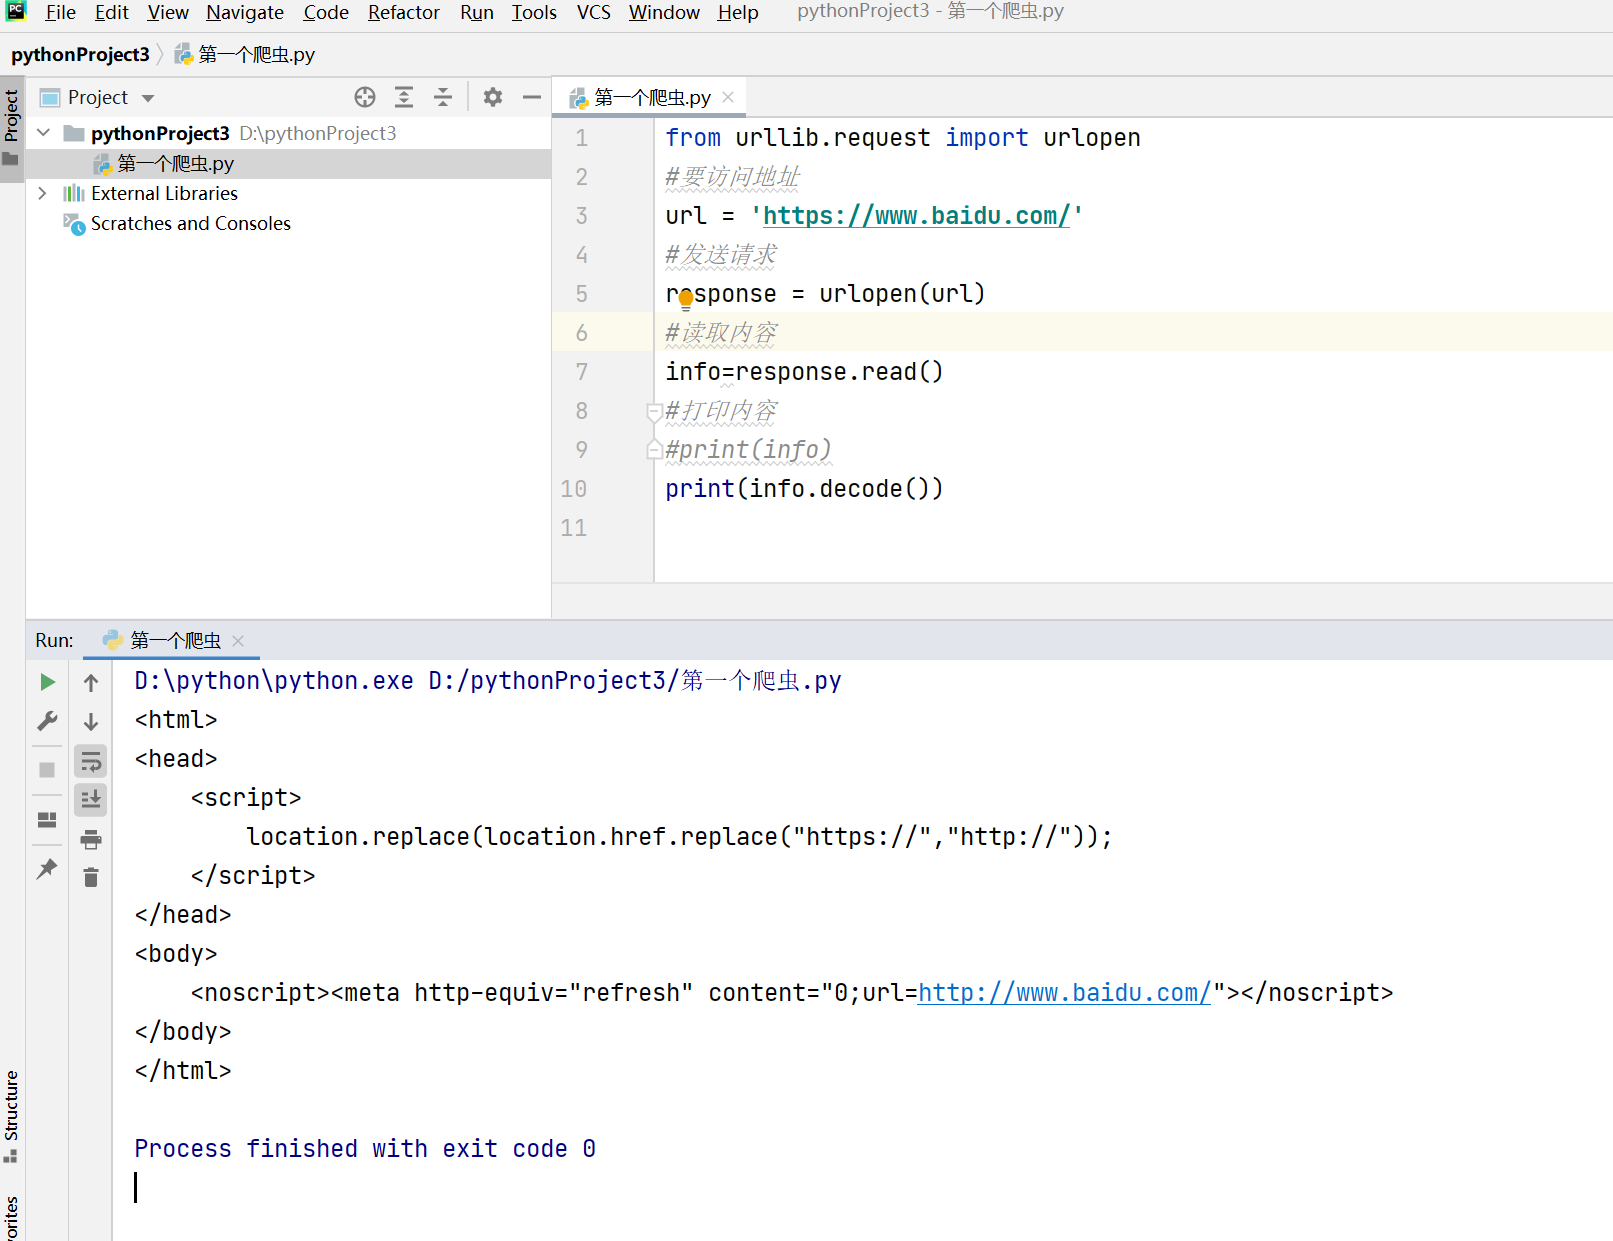This screenshot has width=1613, height=1241.
Task: Close the 第一个爬虫.py editor tab
Action: click(728, 97)
